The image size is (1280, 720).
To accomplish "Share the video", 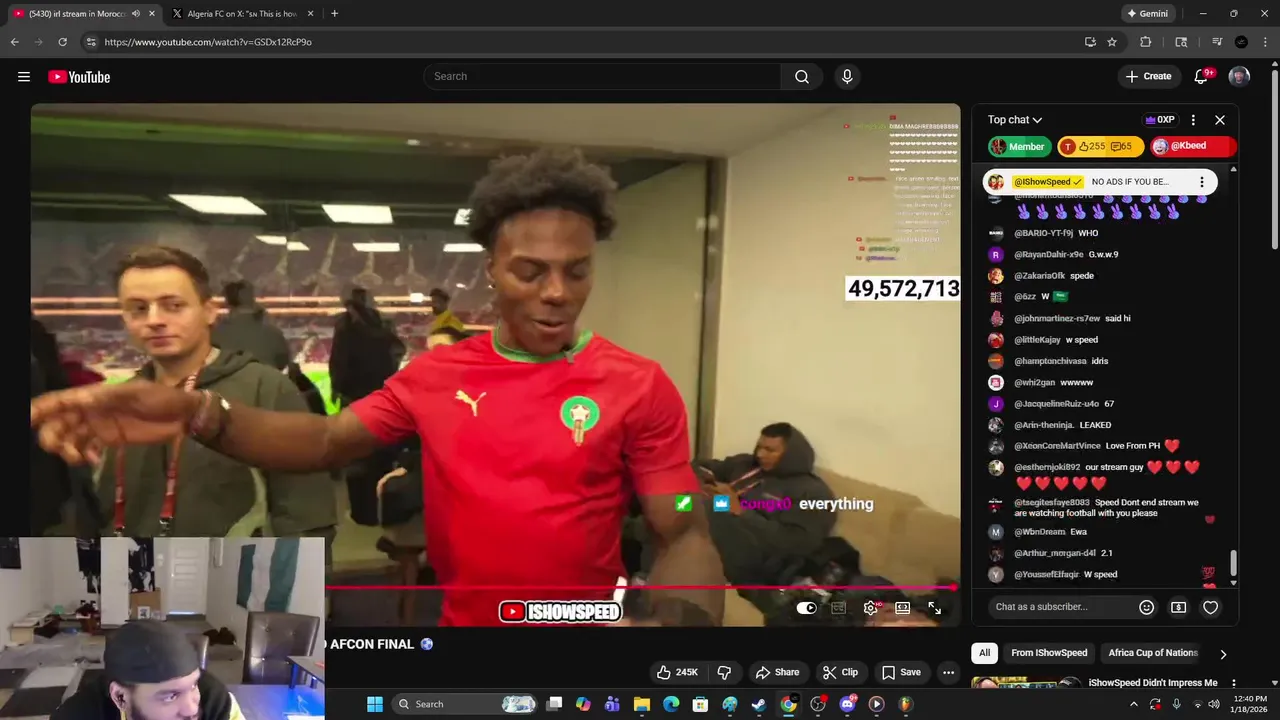I will [777, 672].
